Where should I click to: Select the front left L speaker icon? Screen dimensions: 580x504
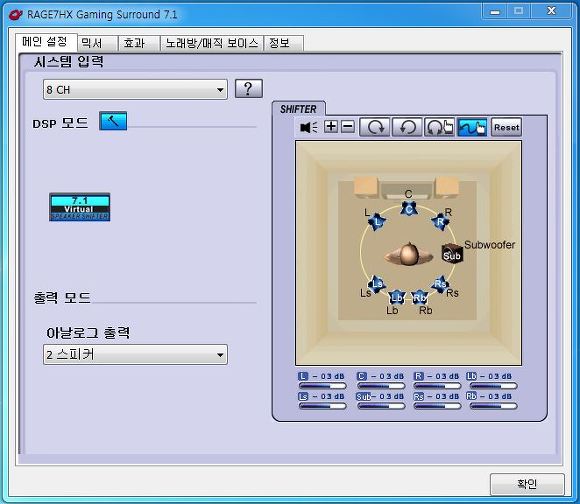[377, 222]
